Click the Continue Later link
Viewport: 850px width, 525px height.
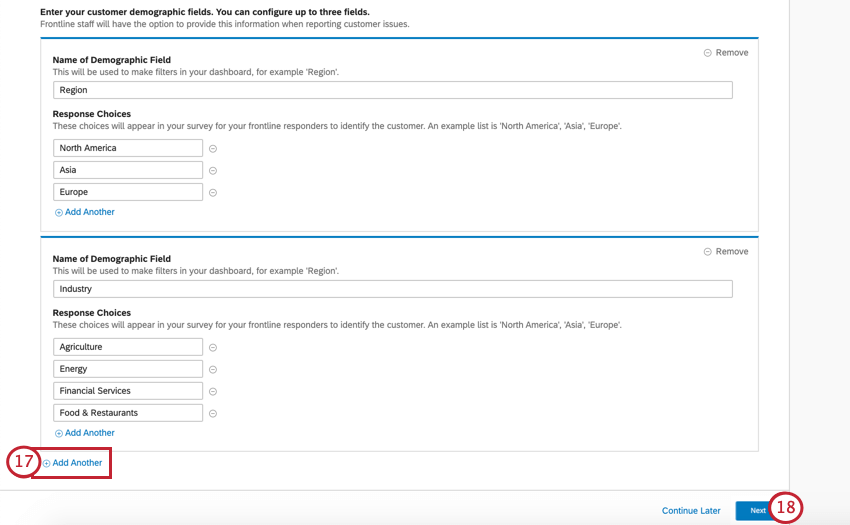pyautogui.click(x=691, y=511)
